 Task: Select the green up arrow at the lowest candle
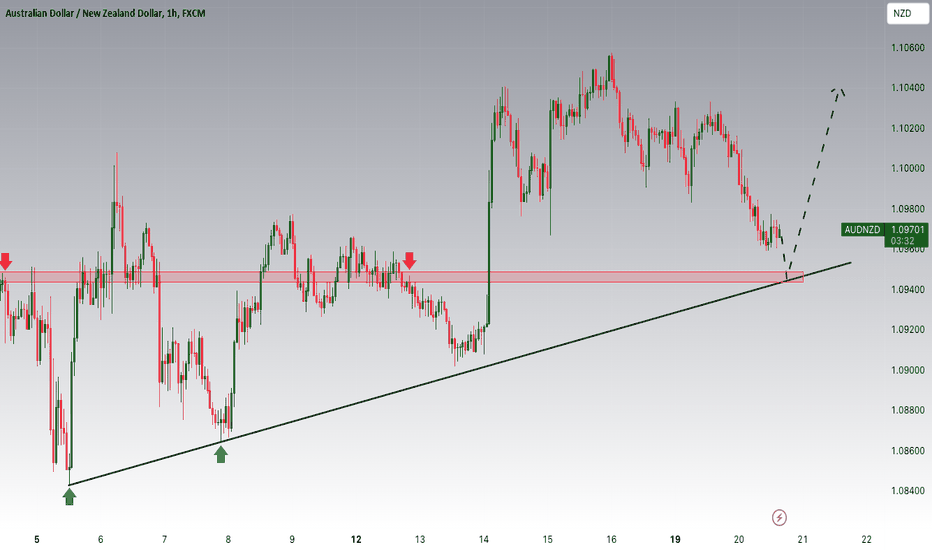point(70,496)
